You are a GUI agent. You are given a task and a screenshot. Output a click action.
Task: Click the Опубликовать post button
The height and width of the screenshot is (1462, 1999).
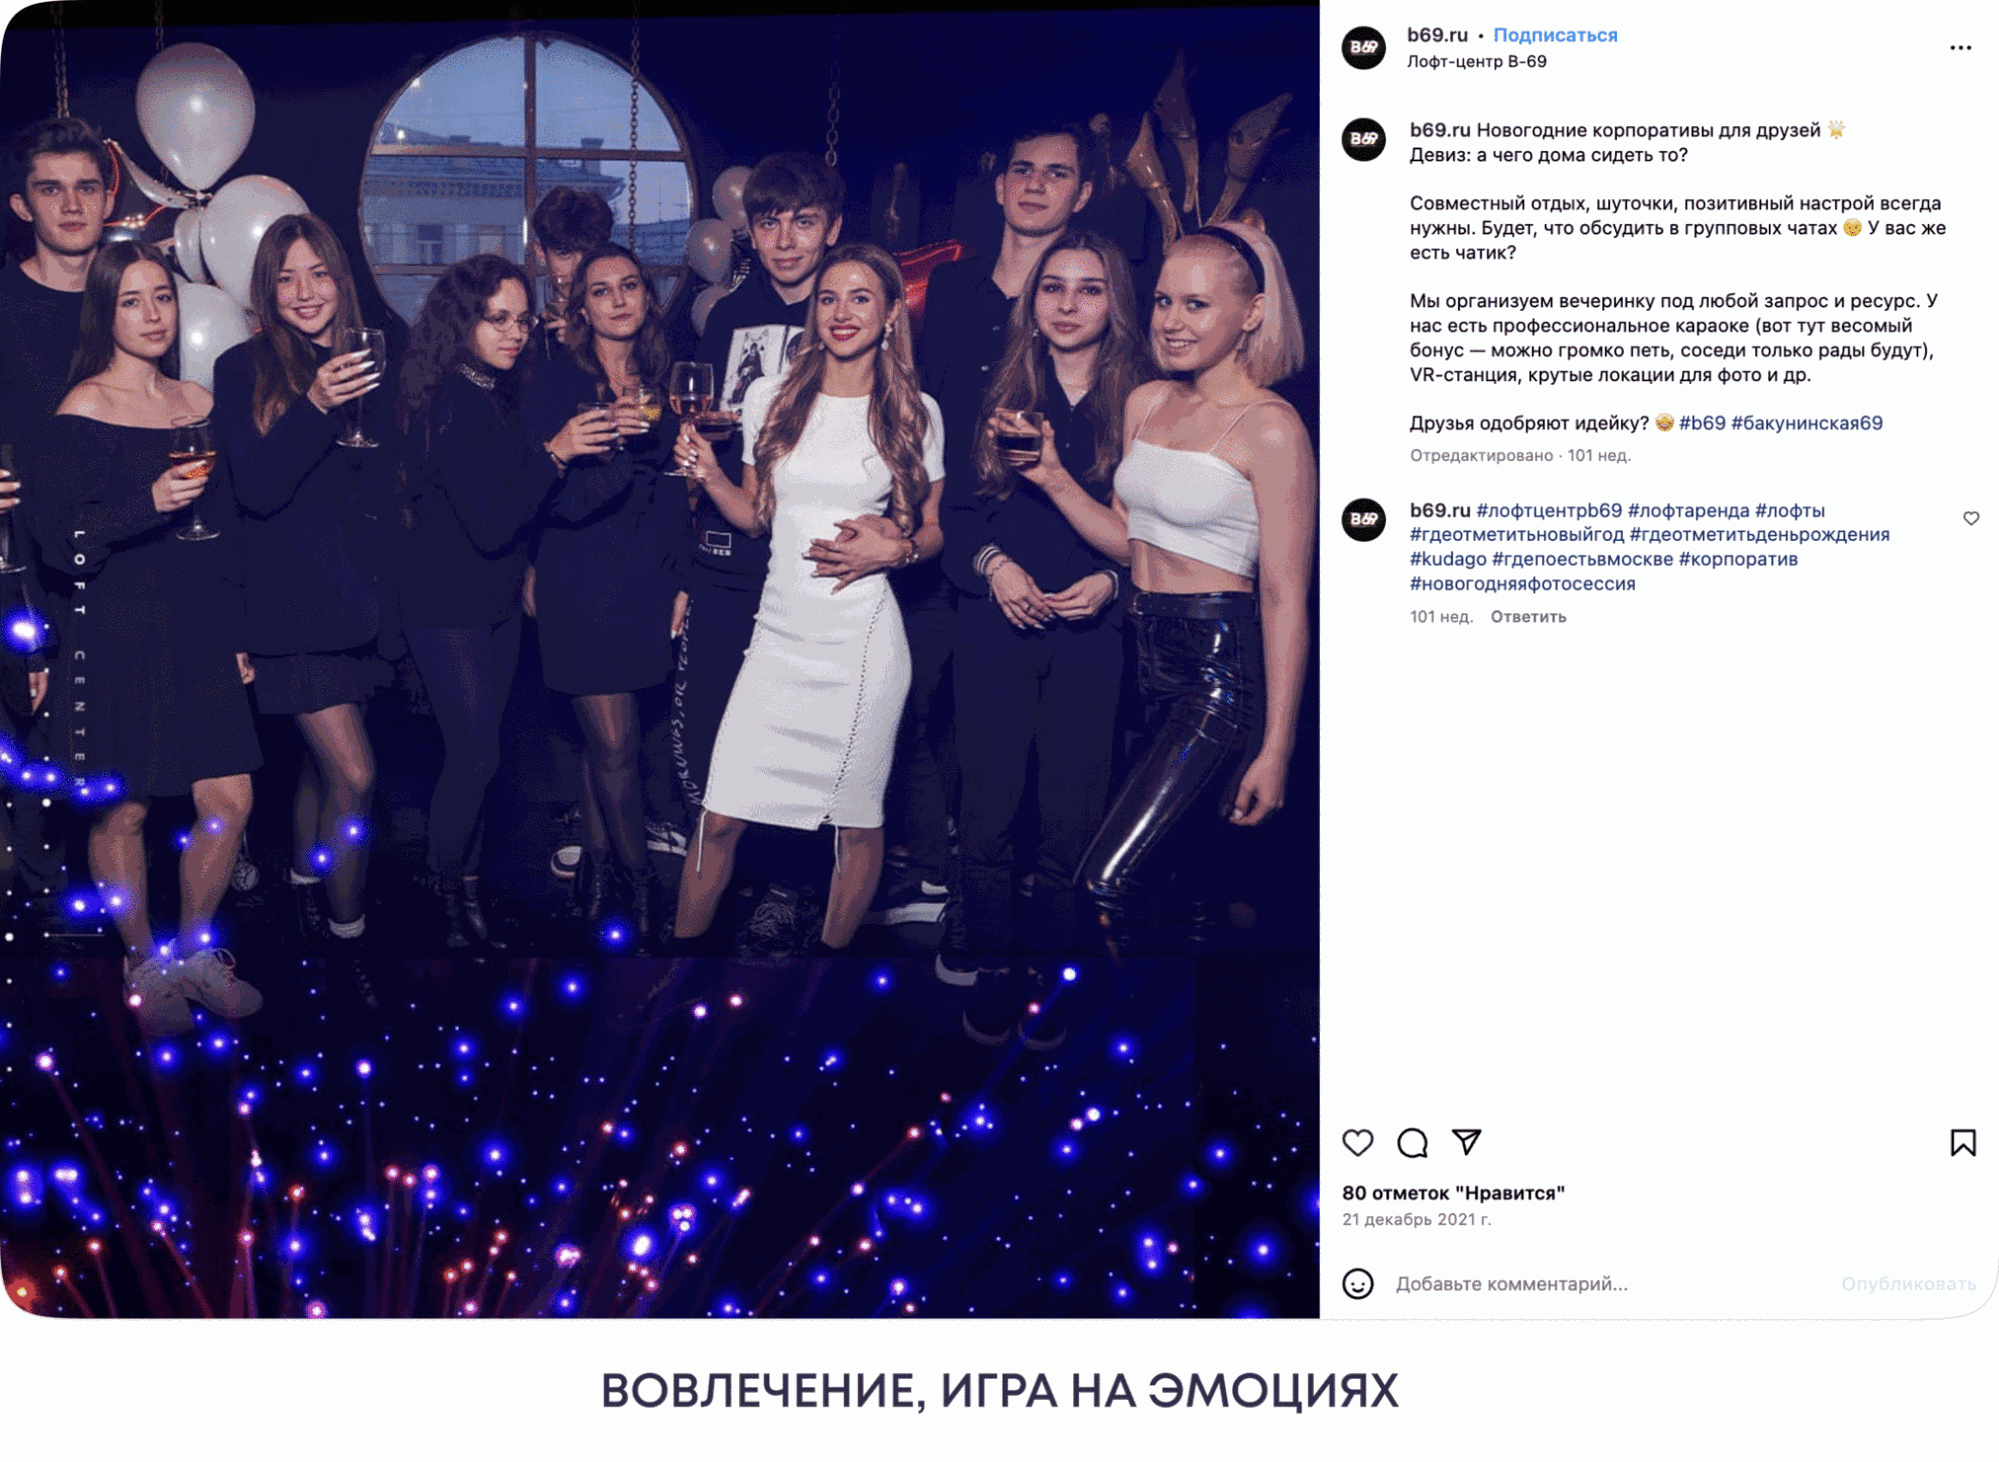pos(1908,1284)
